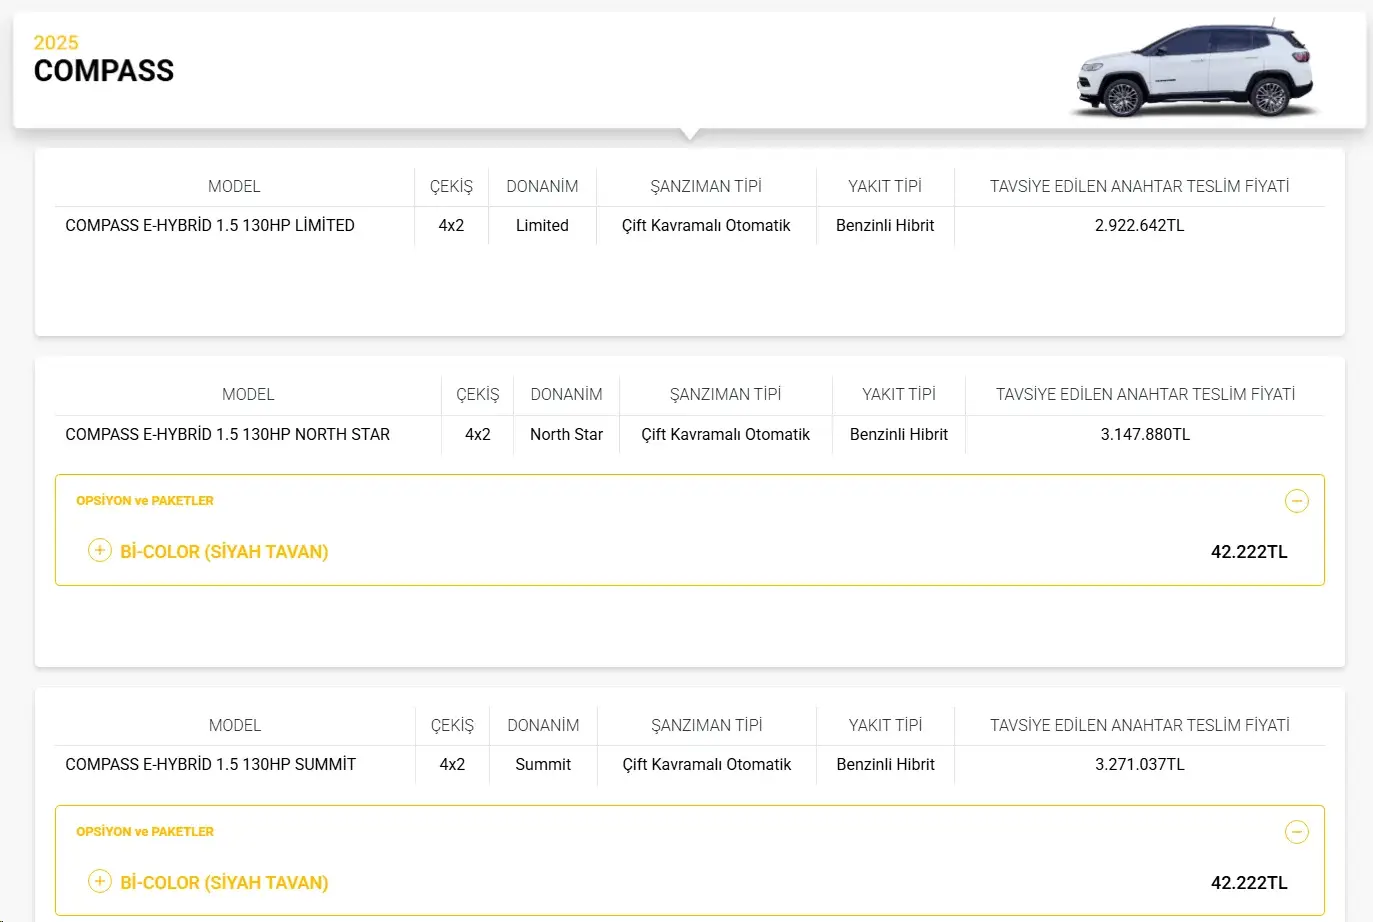Image resolution: width=1373 pixels, height=922 pixels.
Task: Click 4x2 value in Summit row
Action: click(x=452, y=765)
